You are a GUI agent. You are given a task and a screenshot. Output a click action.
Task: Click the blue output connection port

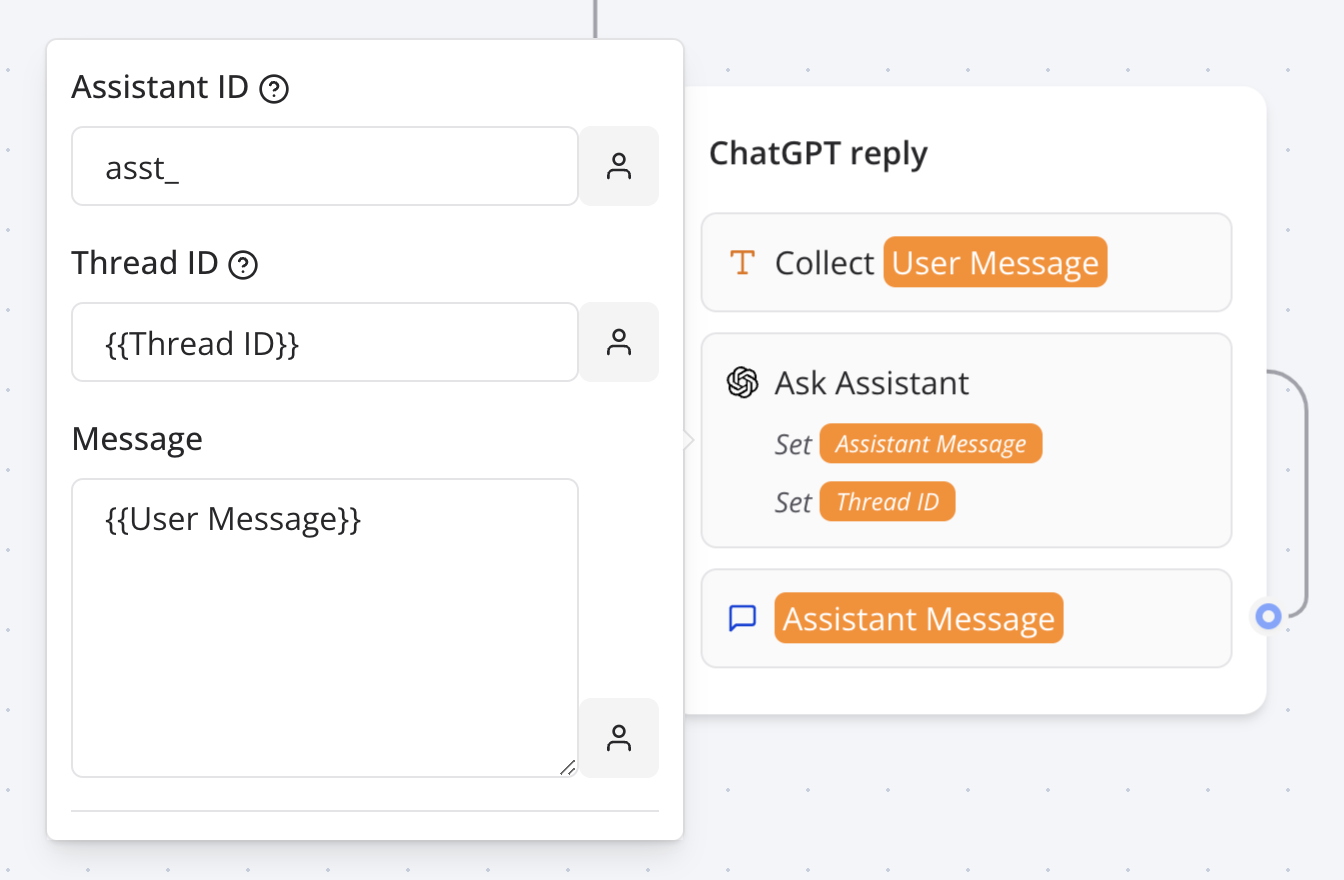point(1268,616)
